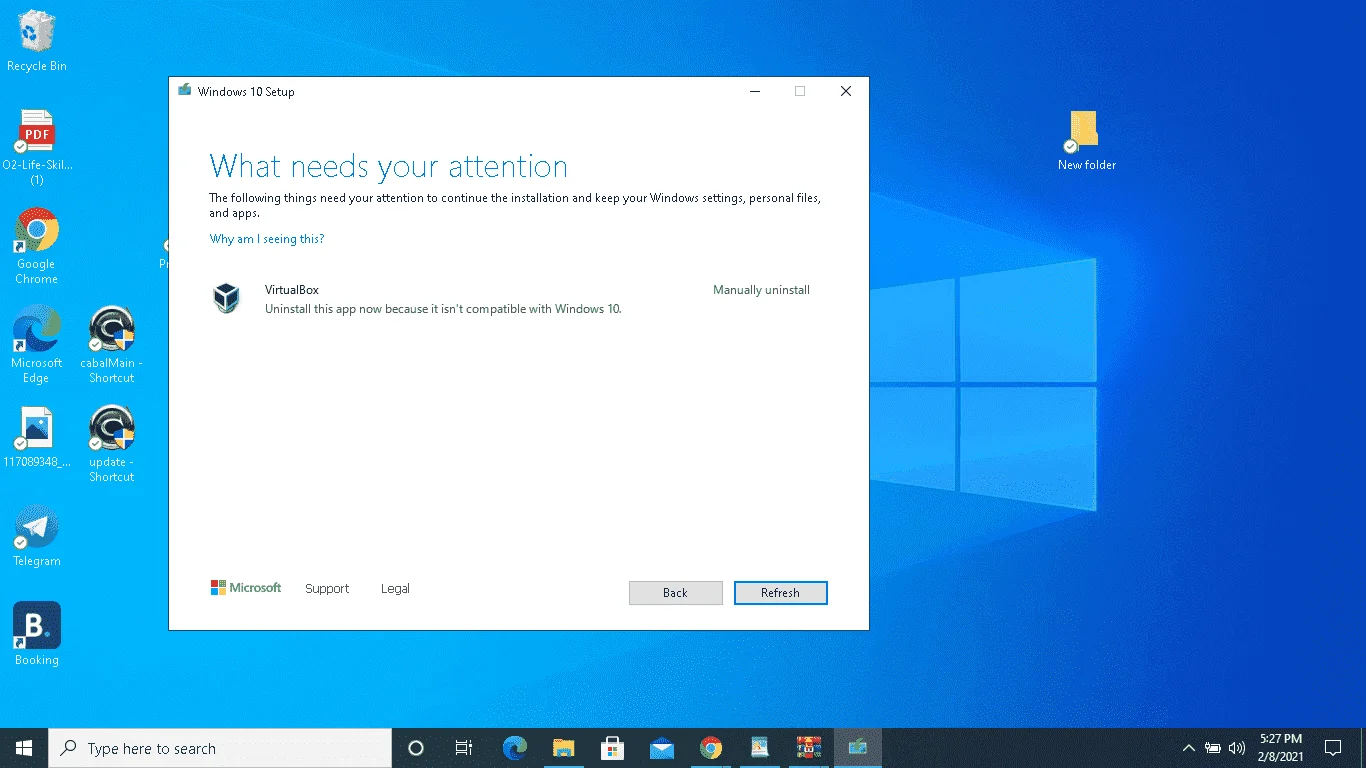Screen dimensions: 1366x768
Task: Click the 'Windows 10 Setup' window title text
Action: [x=246, y=92]
